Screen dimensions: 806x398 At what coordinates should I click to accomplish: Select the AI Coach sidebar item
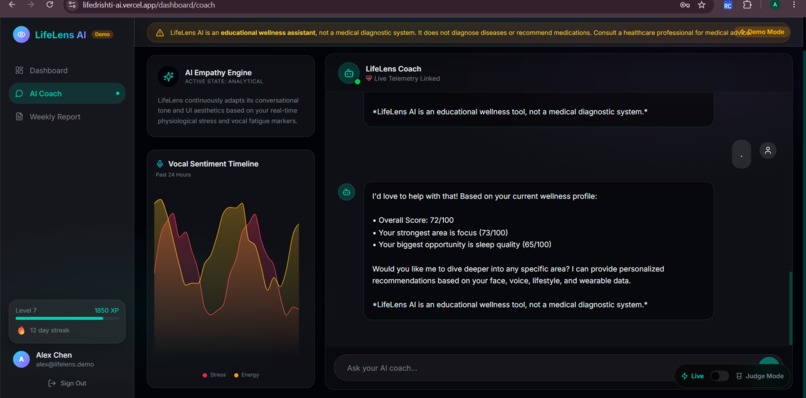[x=67, y=94]
